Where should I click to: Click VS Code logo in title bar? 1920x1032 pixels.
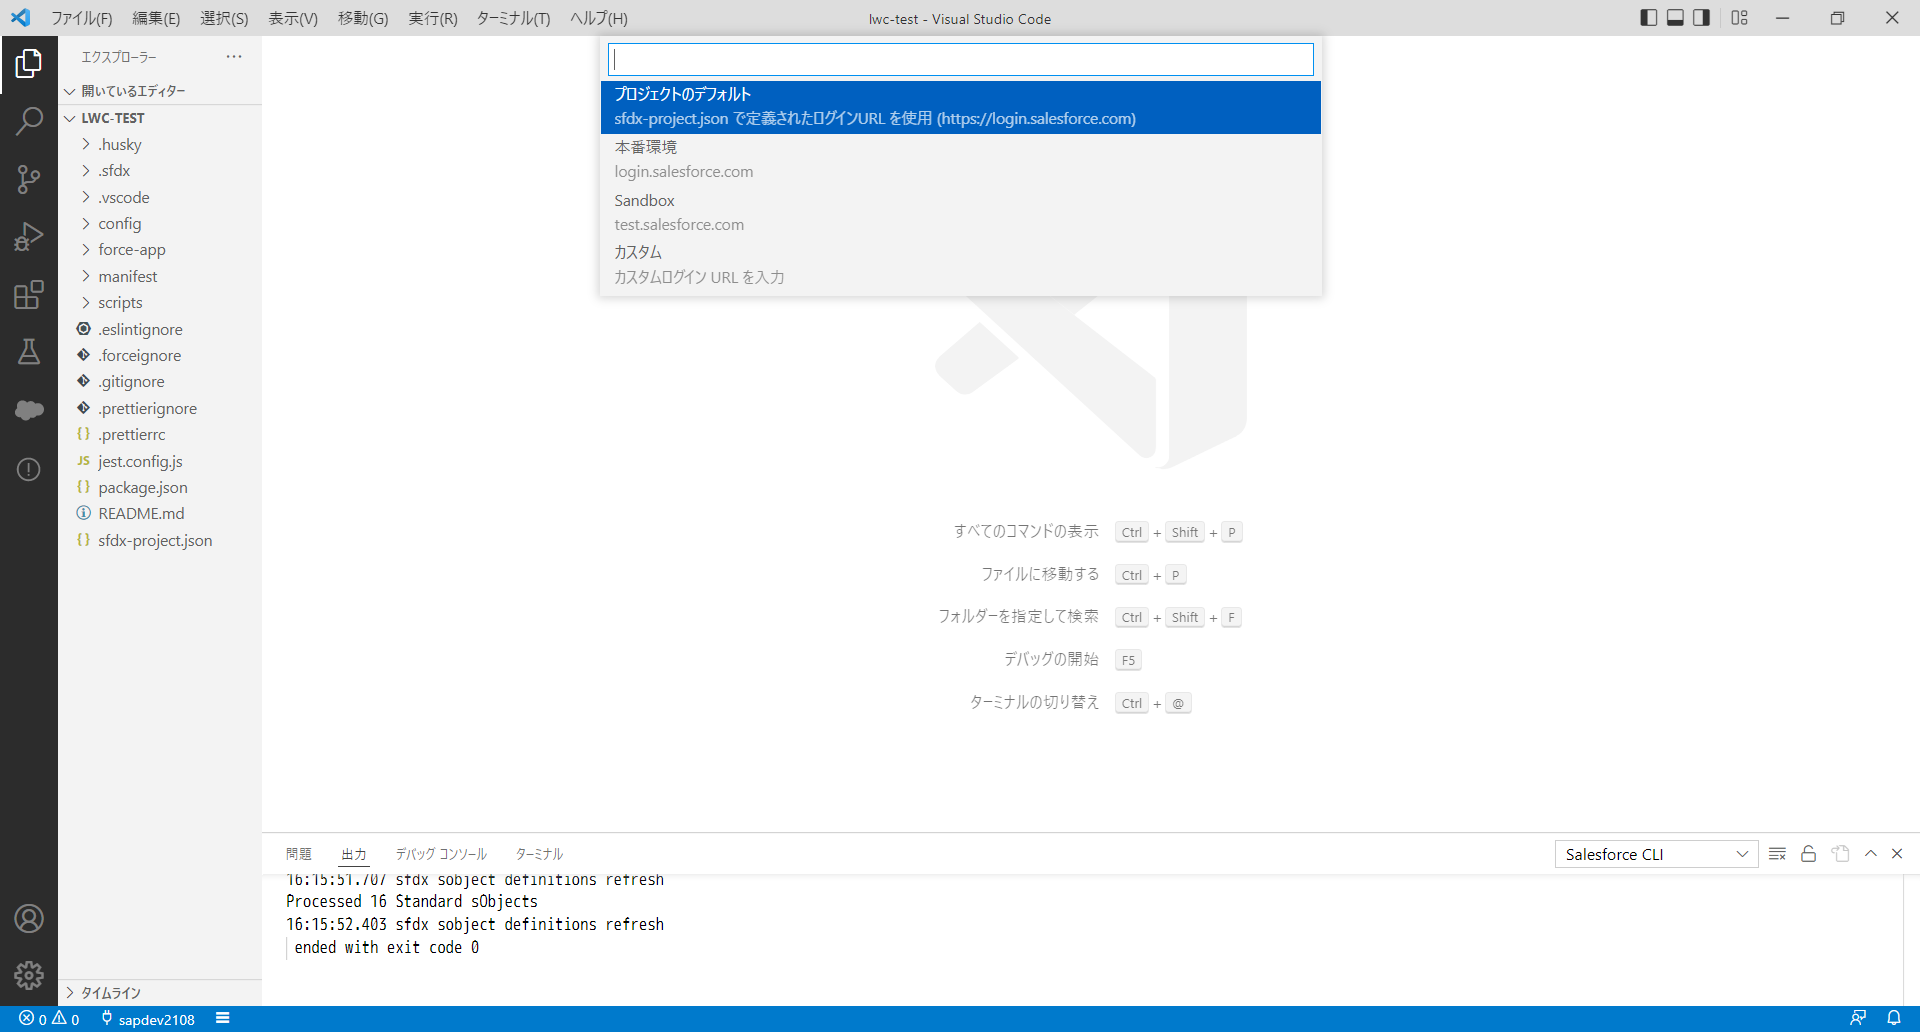(20, 18)
